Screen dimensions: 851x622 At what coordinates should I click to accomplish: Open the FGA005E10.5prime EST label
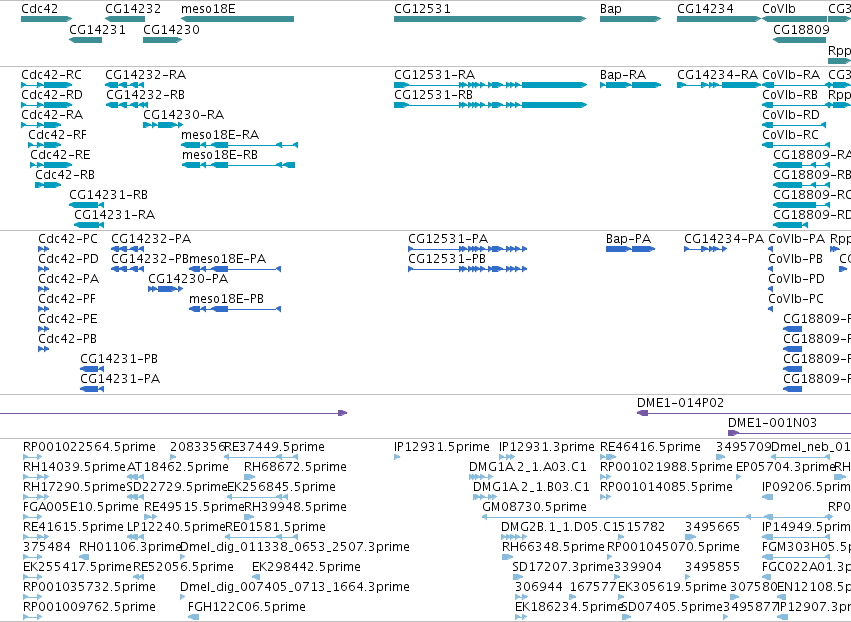[80, 507]
